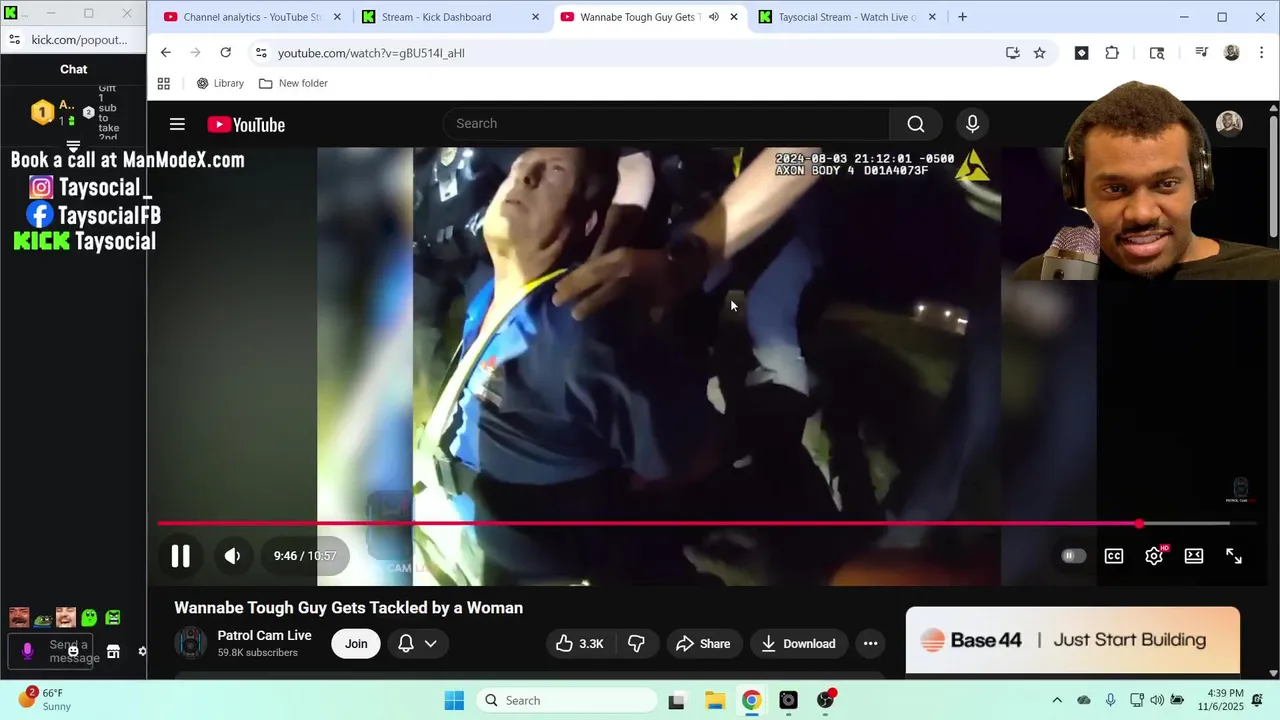Switch to theater mode

click(x=1194, y=556)
